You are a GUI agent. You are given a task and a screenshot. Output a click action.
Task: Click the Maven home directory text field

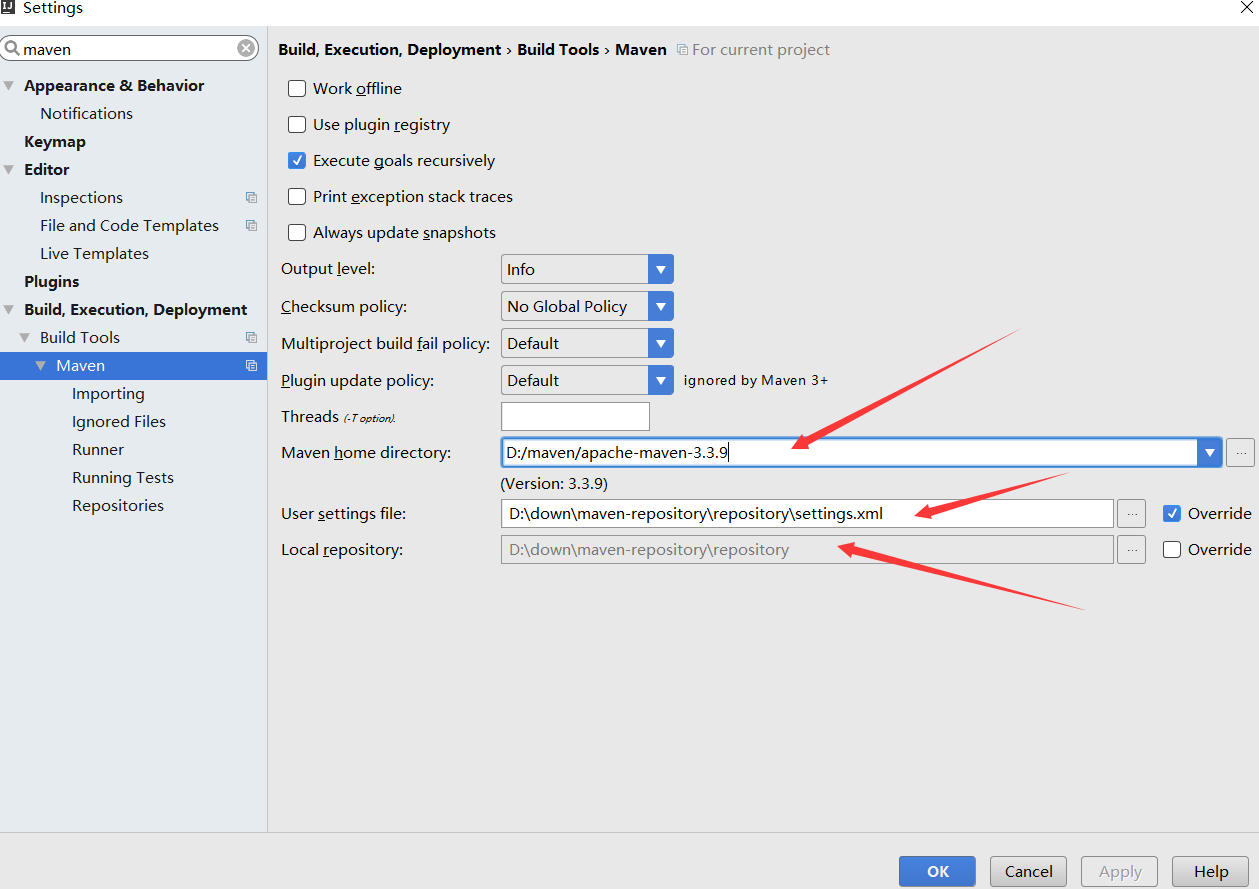point(849,453)
